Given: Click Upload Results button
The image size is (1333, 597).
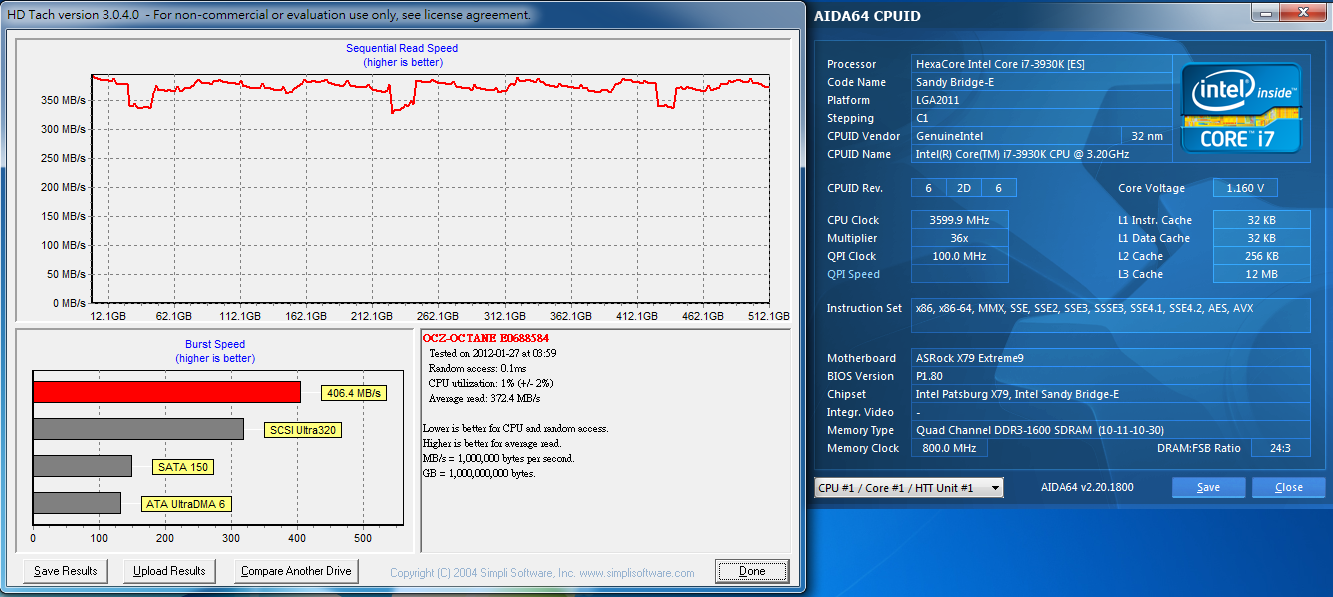Looking at the screenshot, I should (169, 571).
